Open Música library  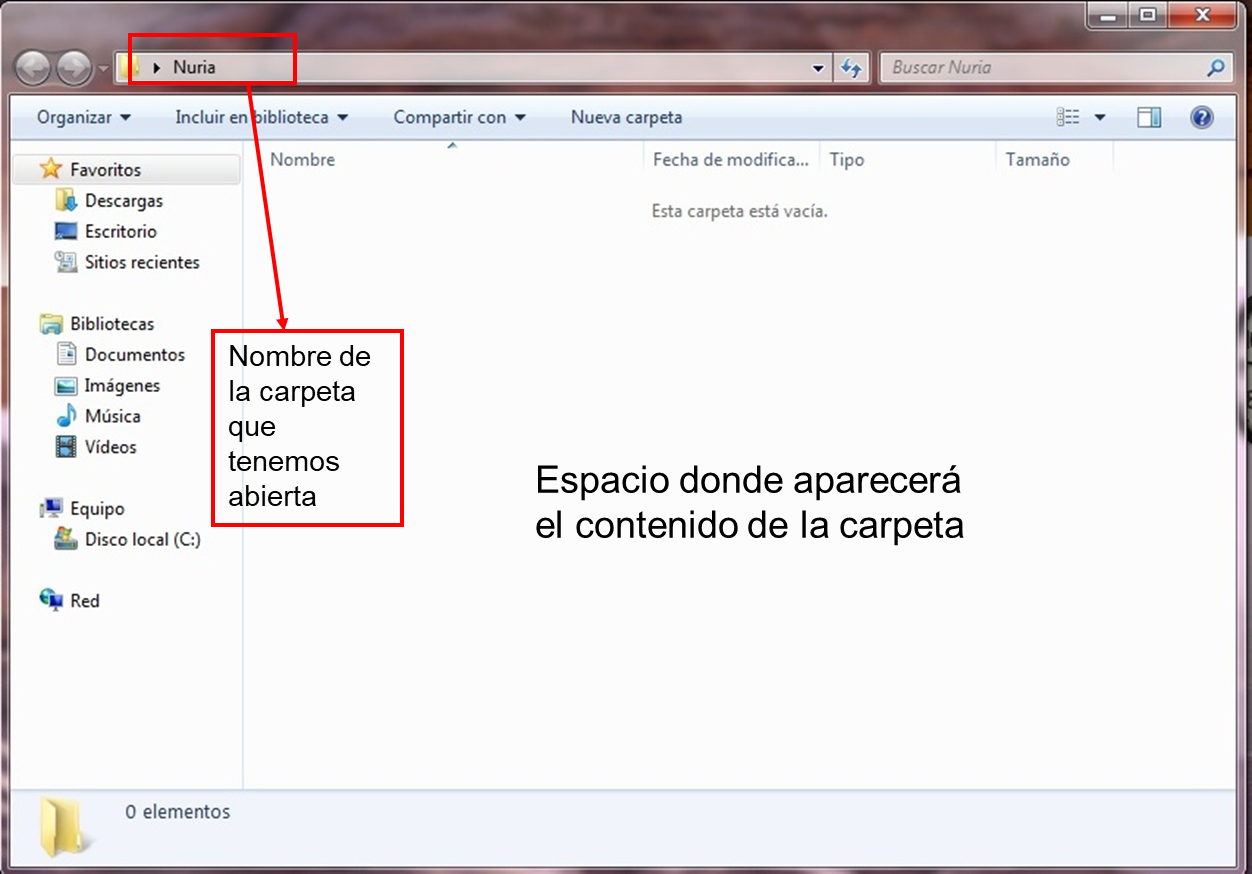[x=112, y=417]
